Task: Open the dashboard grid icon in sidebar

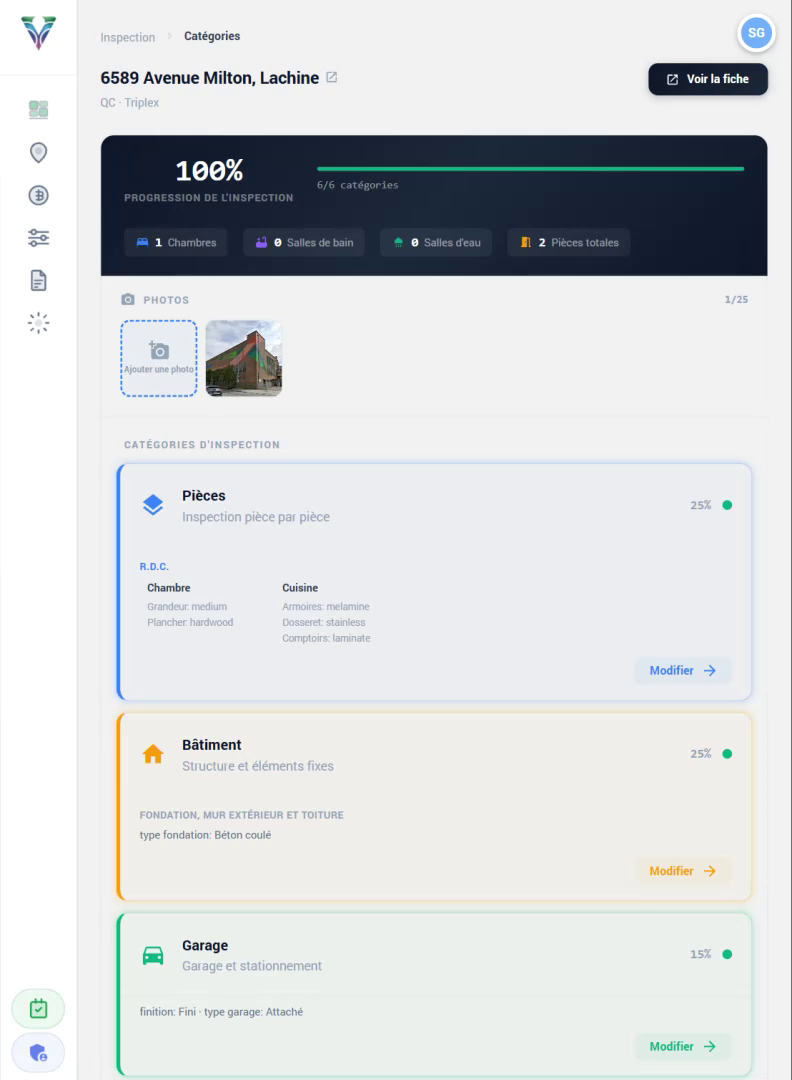Action: pyautogui.click(x=38, y=110)
